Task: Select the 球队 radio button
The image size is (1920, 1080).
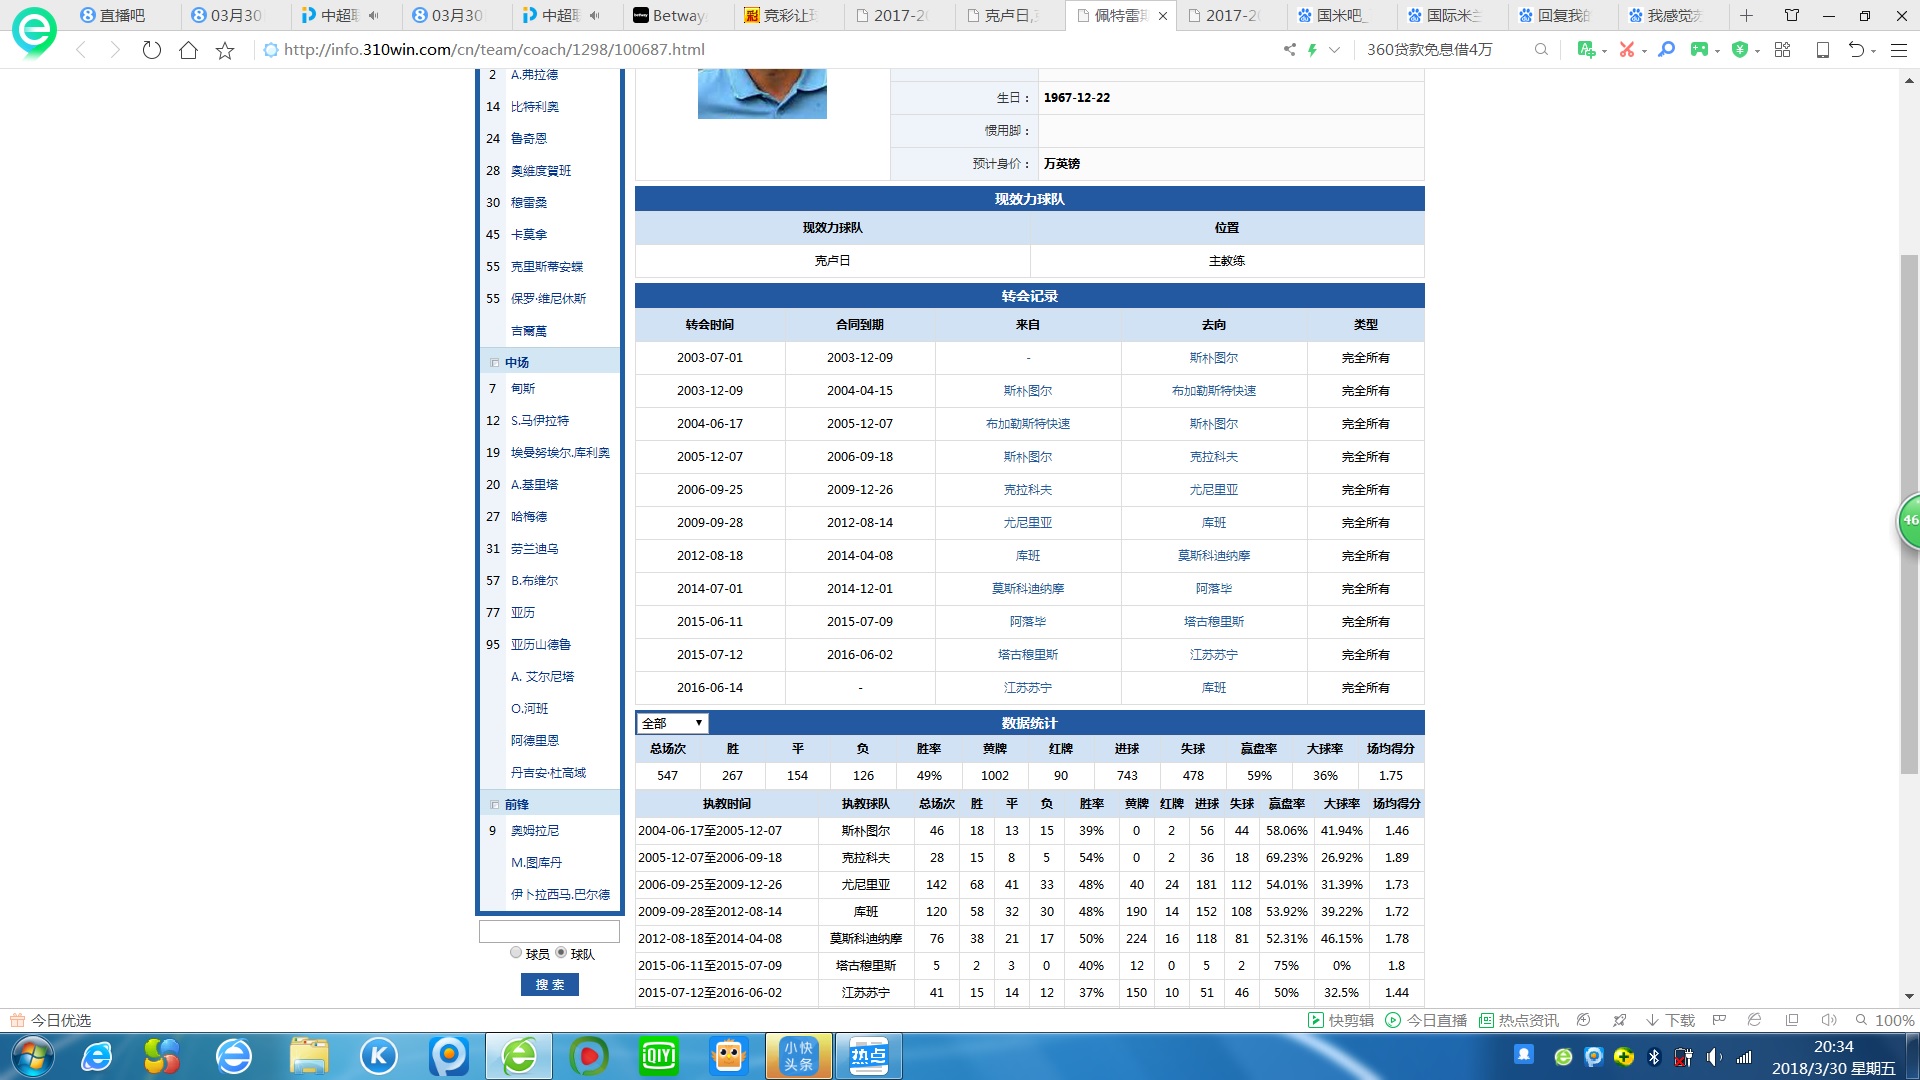Action: tap(561, 953)
